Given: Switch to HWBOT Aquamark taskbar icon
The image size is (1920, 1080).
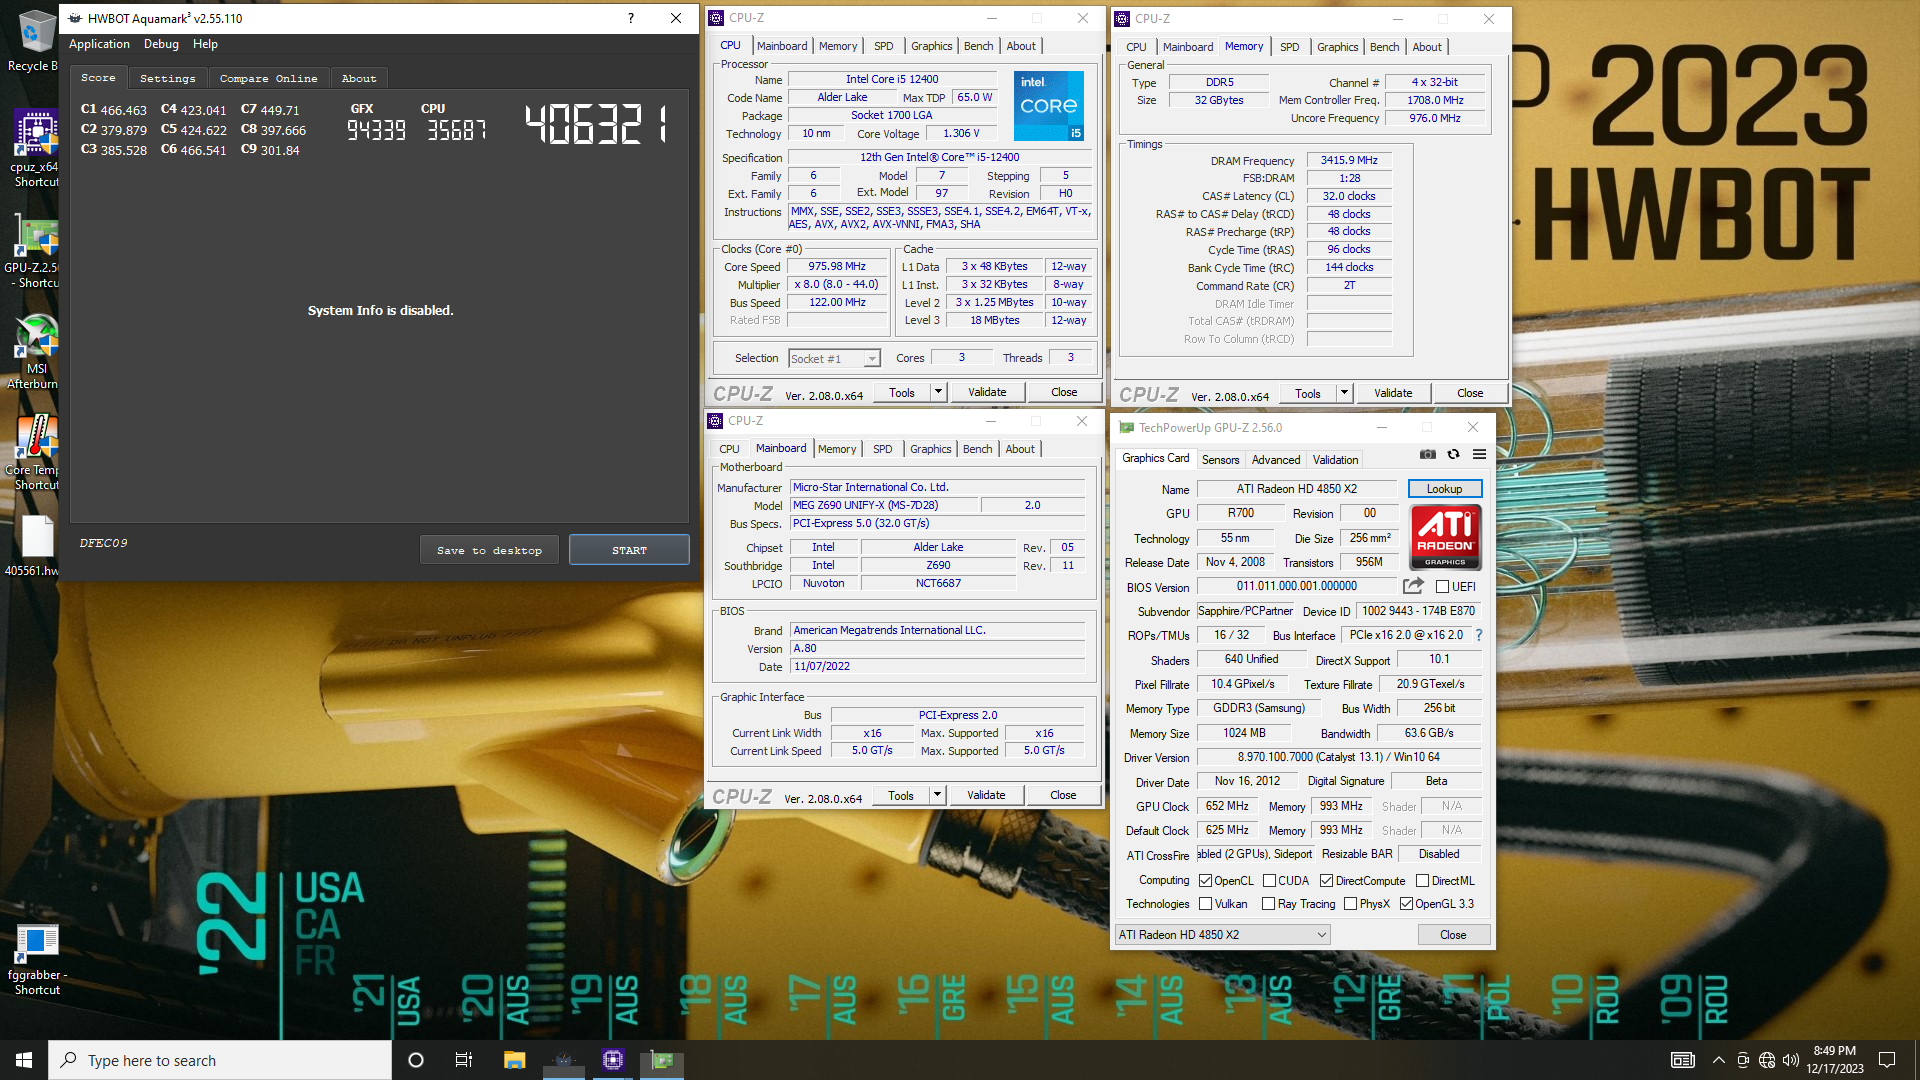Looking at the screenshot, I should click(x=563, y=1060).
